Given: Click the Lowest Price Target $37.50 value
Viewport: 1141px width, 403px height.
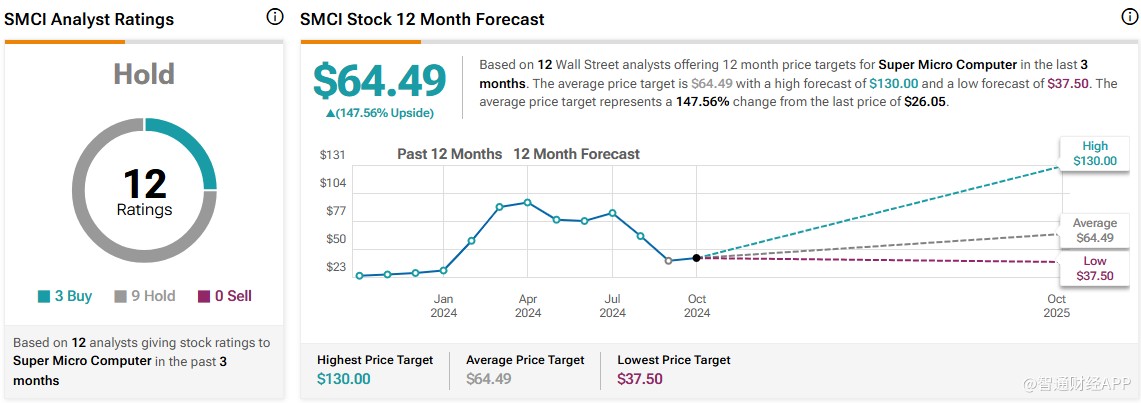Looking at the screenshot, I should coord(640,379).
